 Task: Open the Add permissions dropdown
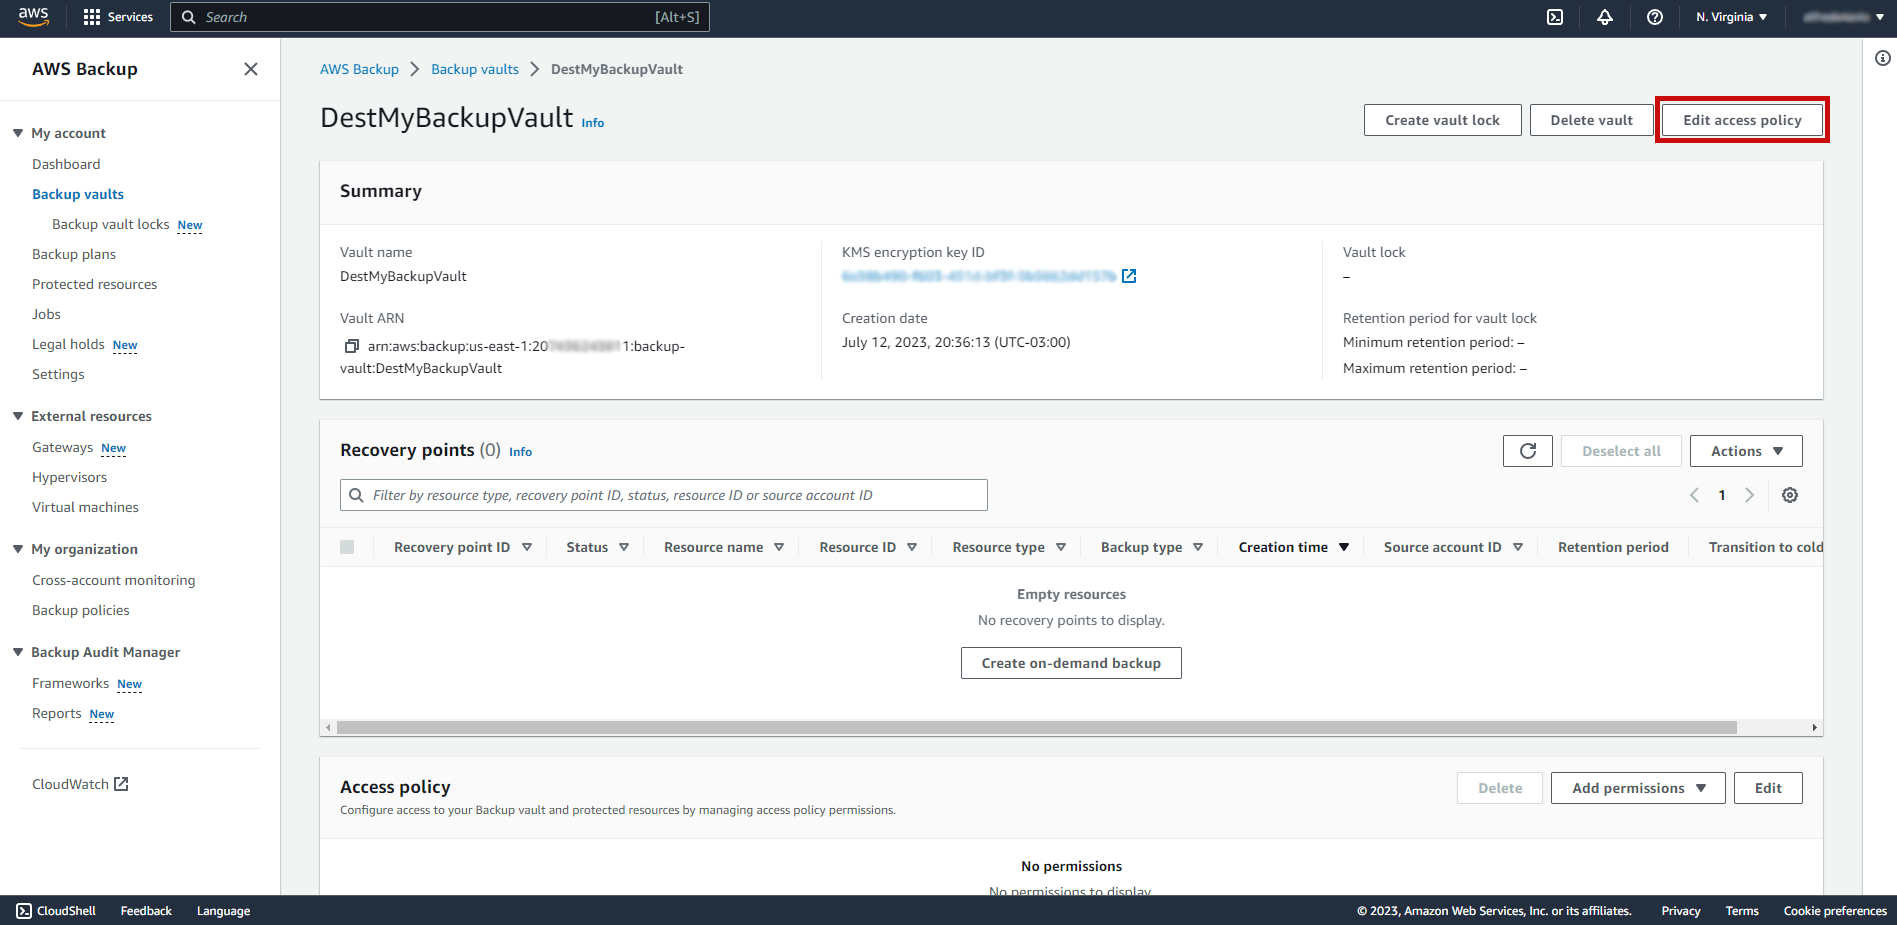[x=1638, y=788]
